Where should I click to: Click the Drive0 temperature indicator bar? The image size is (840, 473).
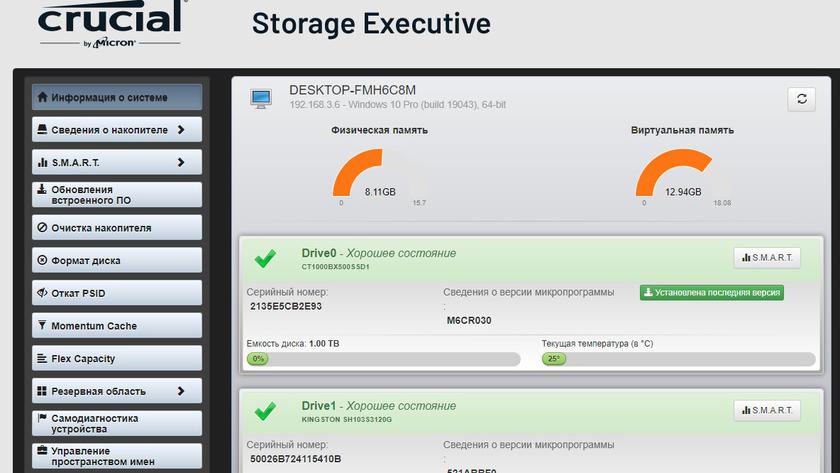coord(678,358)
